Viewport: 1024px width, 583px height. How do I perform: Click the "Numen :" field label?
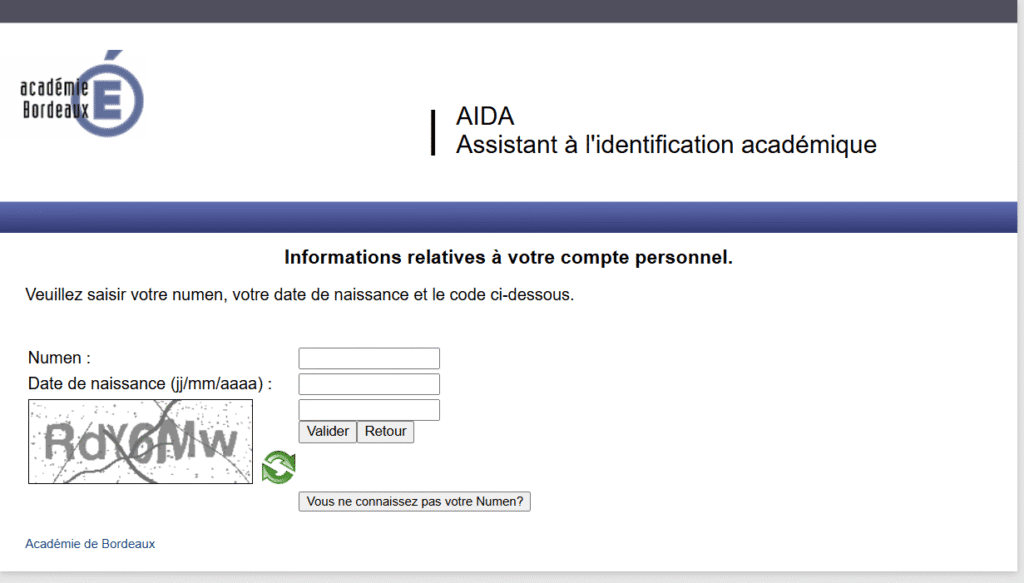(x=59, y=358)
